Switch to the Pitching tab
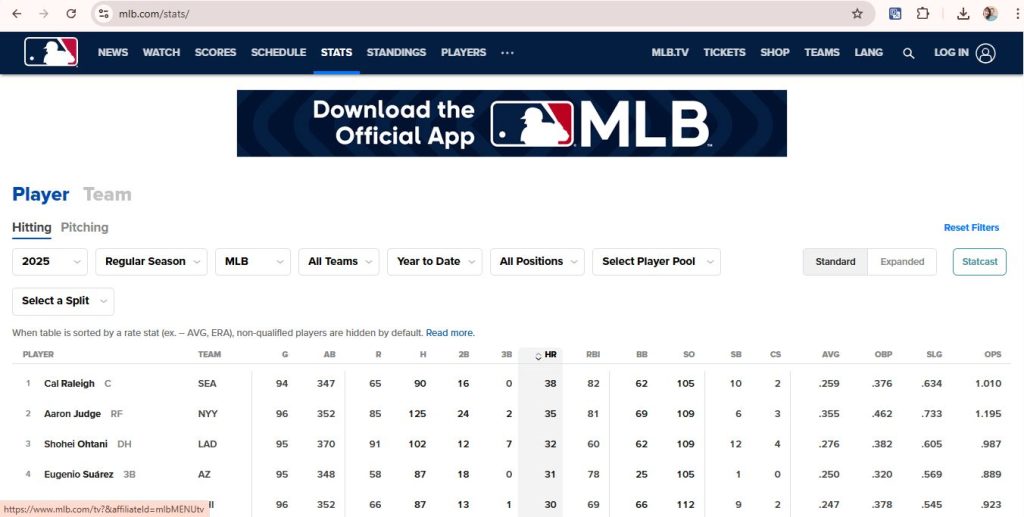The image size is (1024, 517). (84, 228)
